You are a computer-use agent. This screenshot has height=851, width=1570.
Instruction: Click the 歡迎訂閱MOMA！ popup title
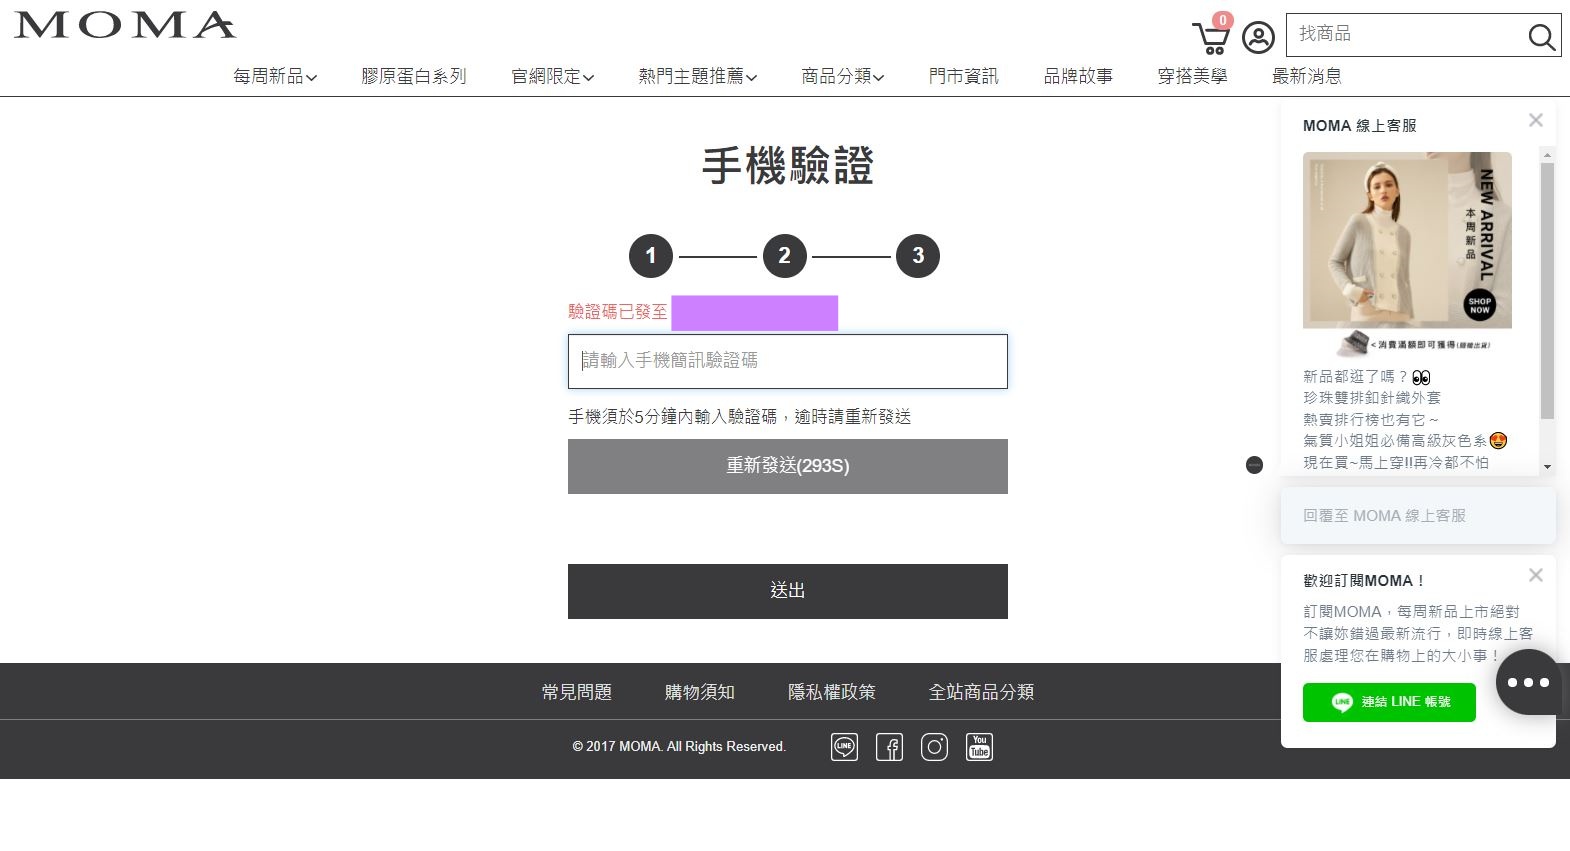pyautogui.click(x=1364, y=581)
